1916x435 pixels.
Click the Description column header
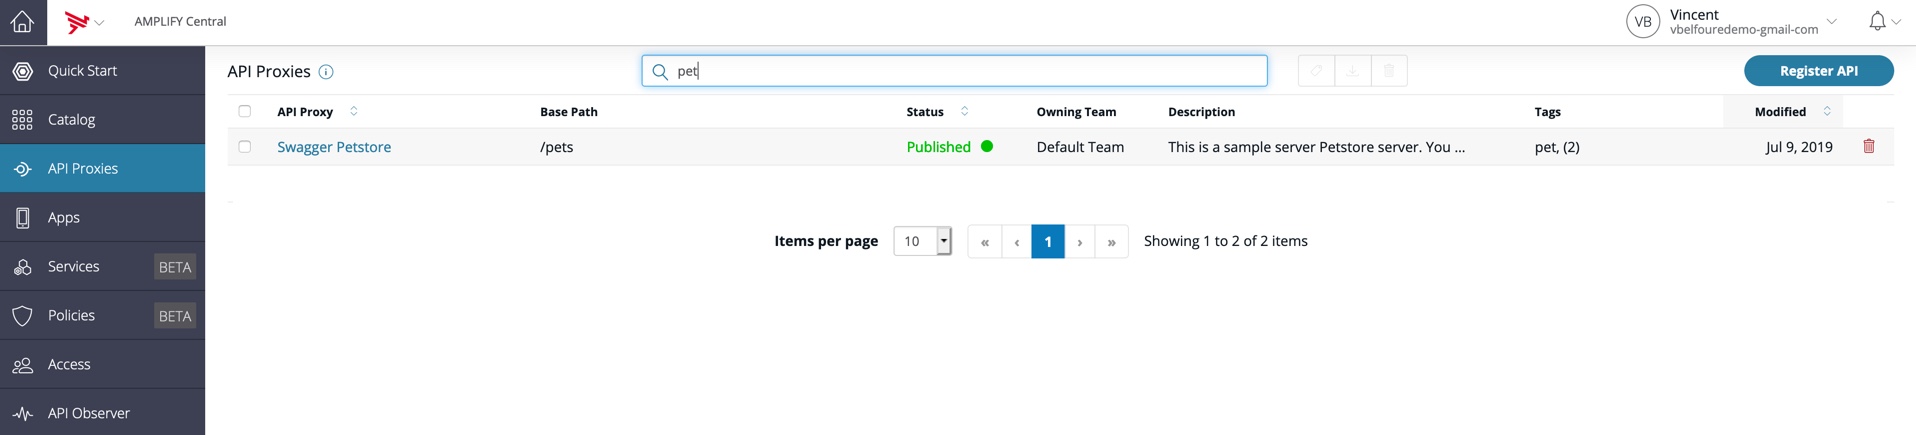point(1201,112)
